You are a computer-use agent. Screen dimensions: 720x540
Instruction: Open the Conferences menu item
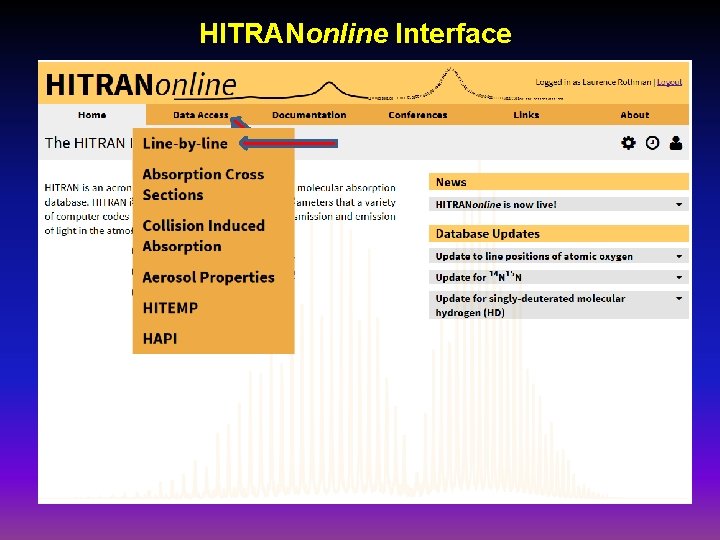click(418, 115)
